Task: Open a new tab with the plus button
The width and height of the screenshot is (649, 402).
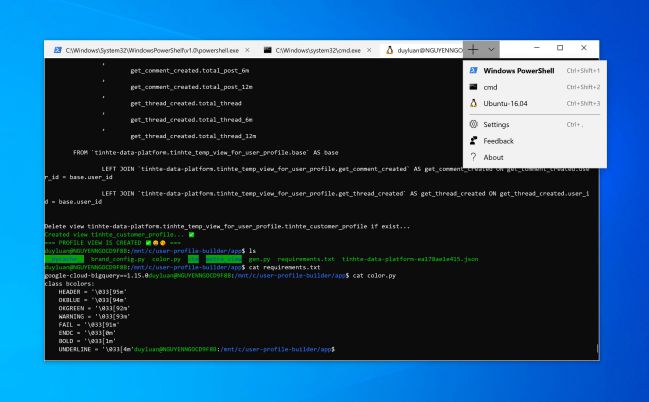Action: click(473, 50)
